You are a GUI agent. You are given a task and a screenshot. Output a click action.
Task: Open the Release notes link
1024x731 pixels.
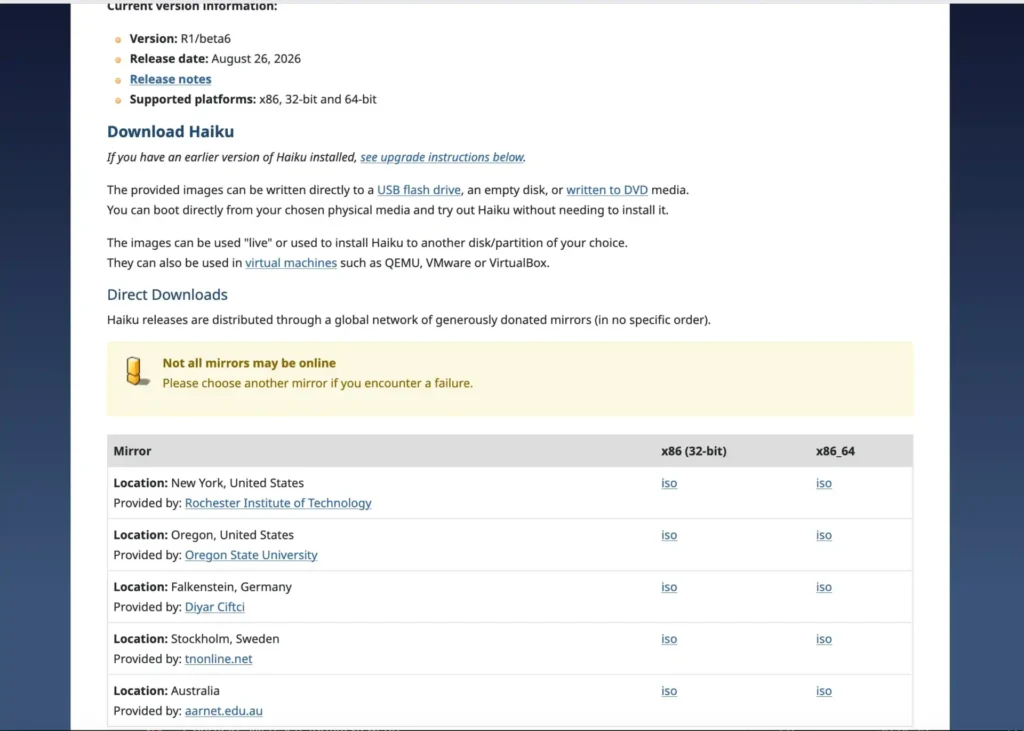tap(170, 79)
